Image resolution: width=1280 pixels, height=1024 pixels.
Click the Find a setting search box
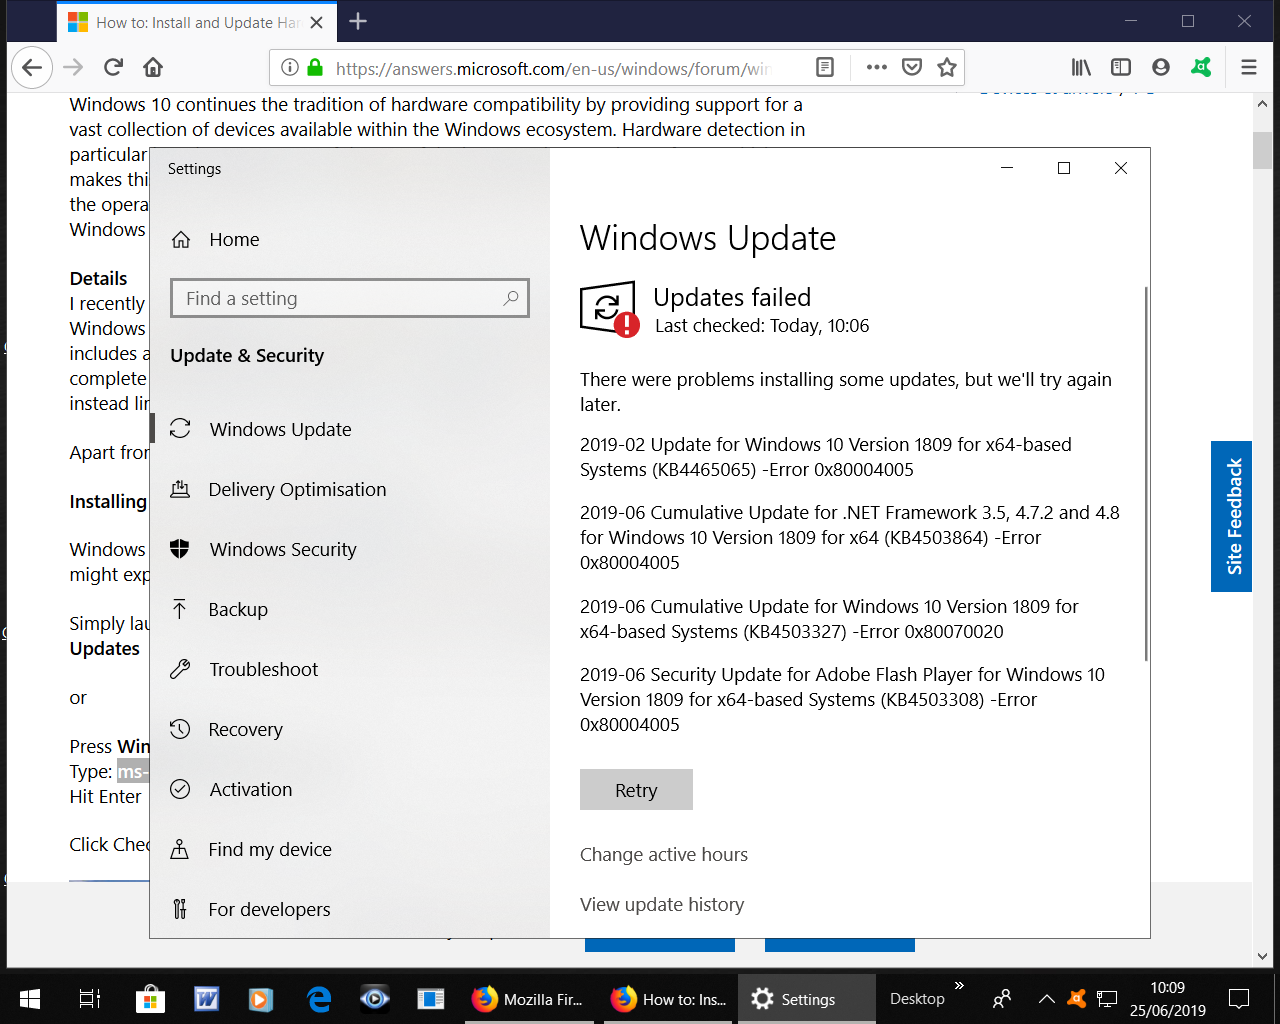(350, 298)
